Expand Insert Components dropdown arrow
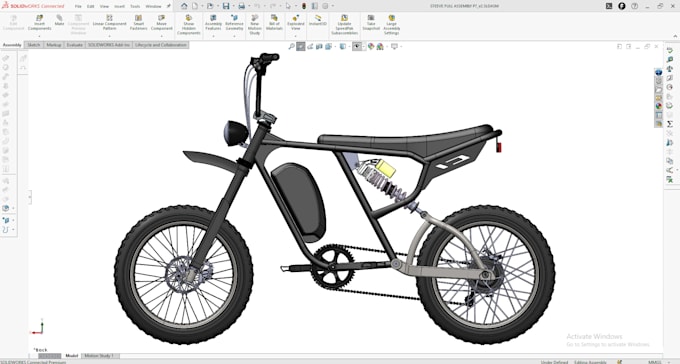This screenshot has width=680, height=364. [x=39, y=36]
